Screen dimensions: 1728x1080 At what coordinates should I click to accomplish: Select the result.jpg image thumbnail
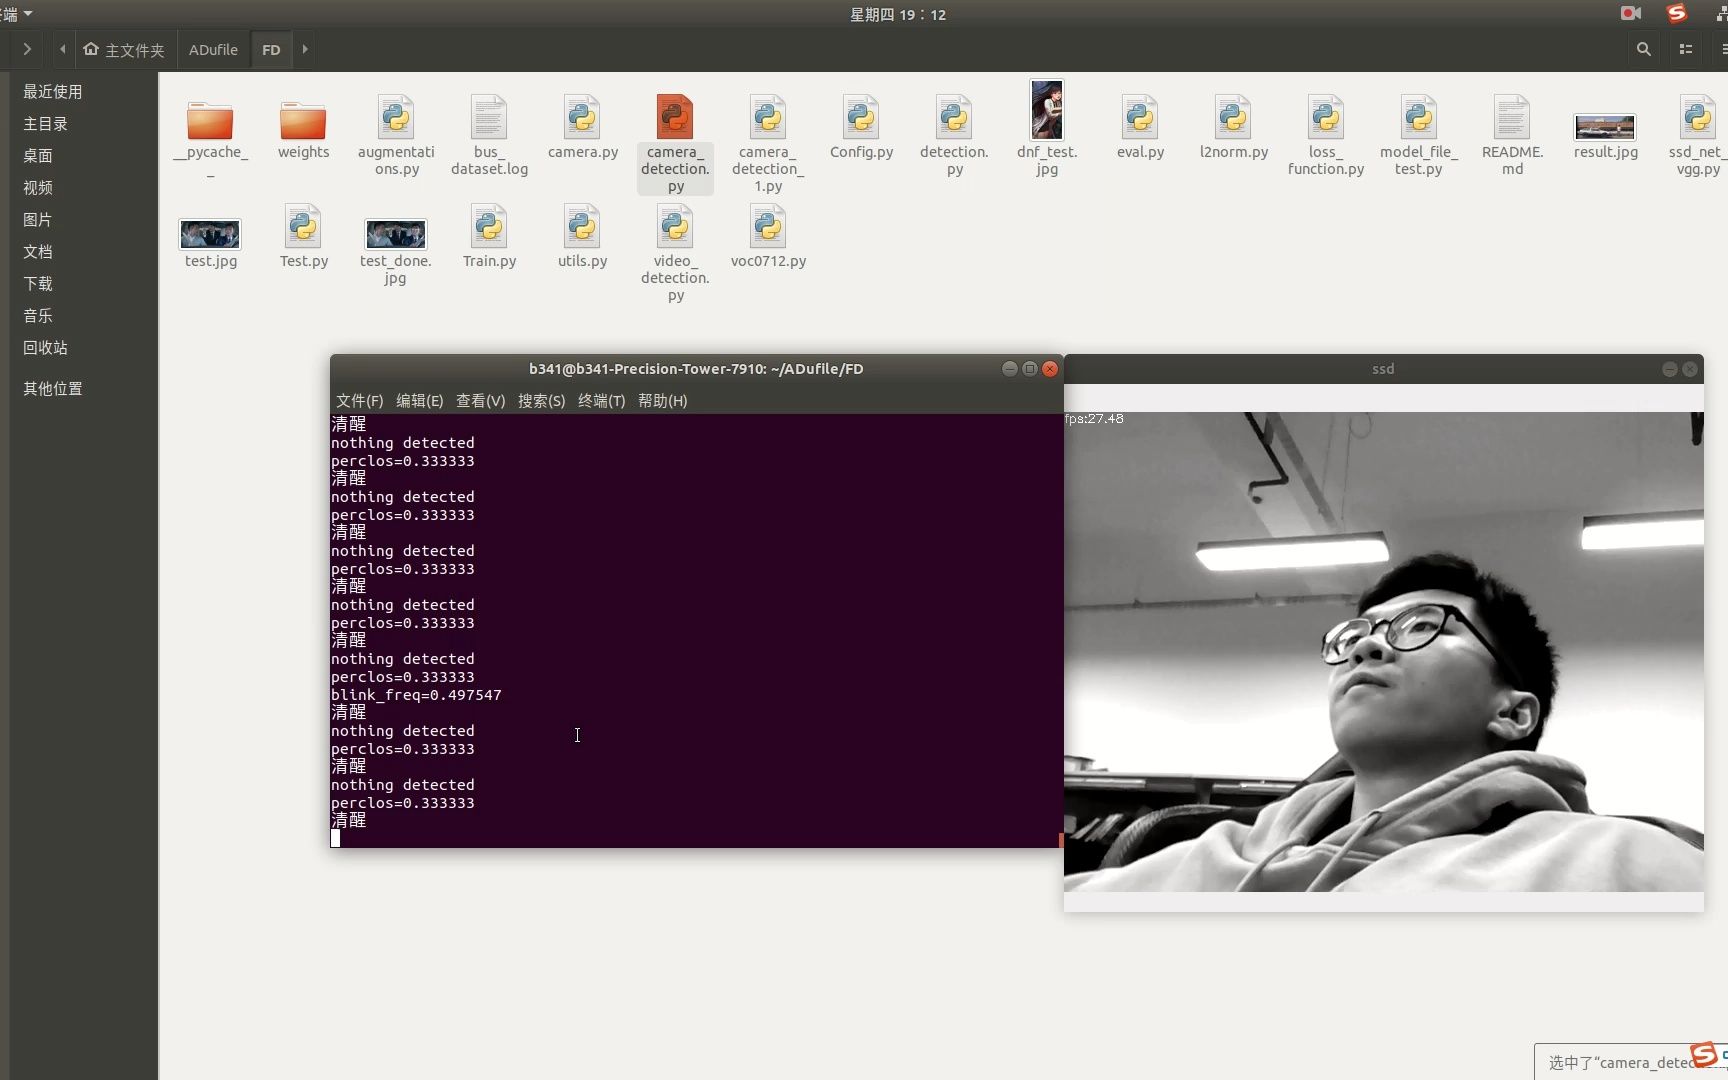pos(1605,127)
